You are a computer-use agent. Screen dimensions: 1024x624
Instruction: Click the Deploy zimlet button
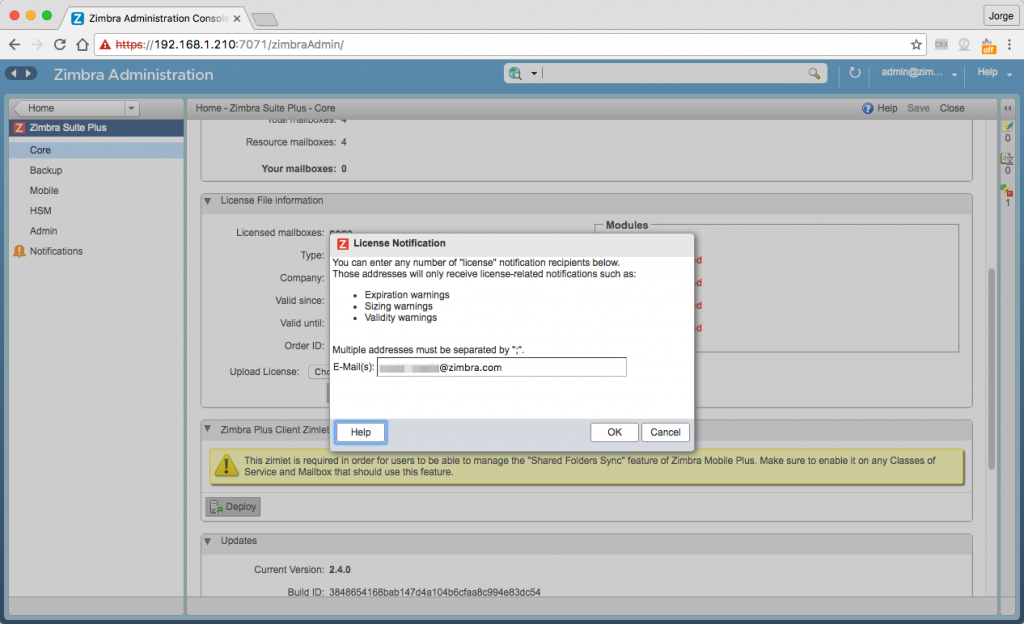pyautogui.click(x=233, y=507)
